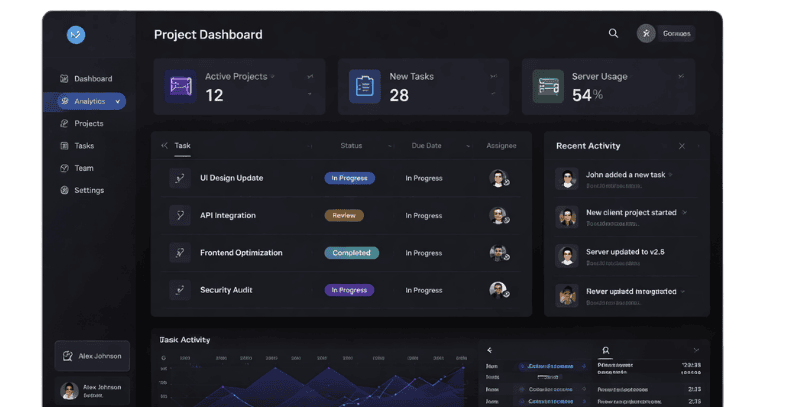Click the Server Usage icon
This screenshot has height=407, width=786.
pyautogui.click(x=547, y=86)
